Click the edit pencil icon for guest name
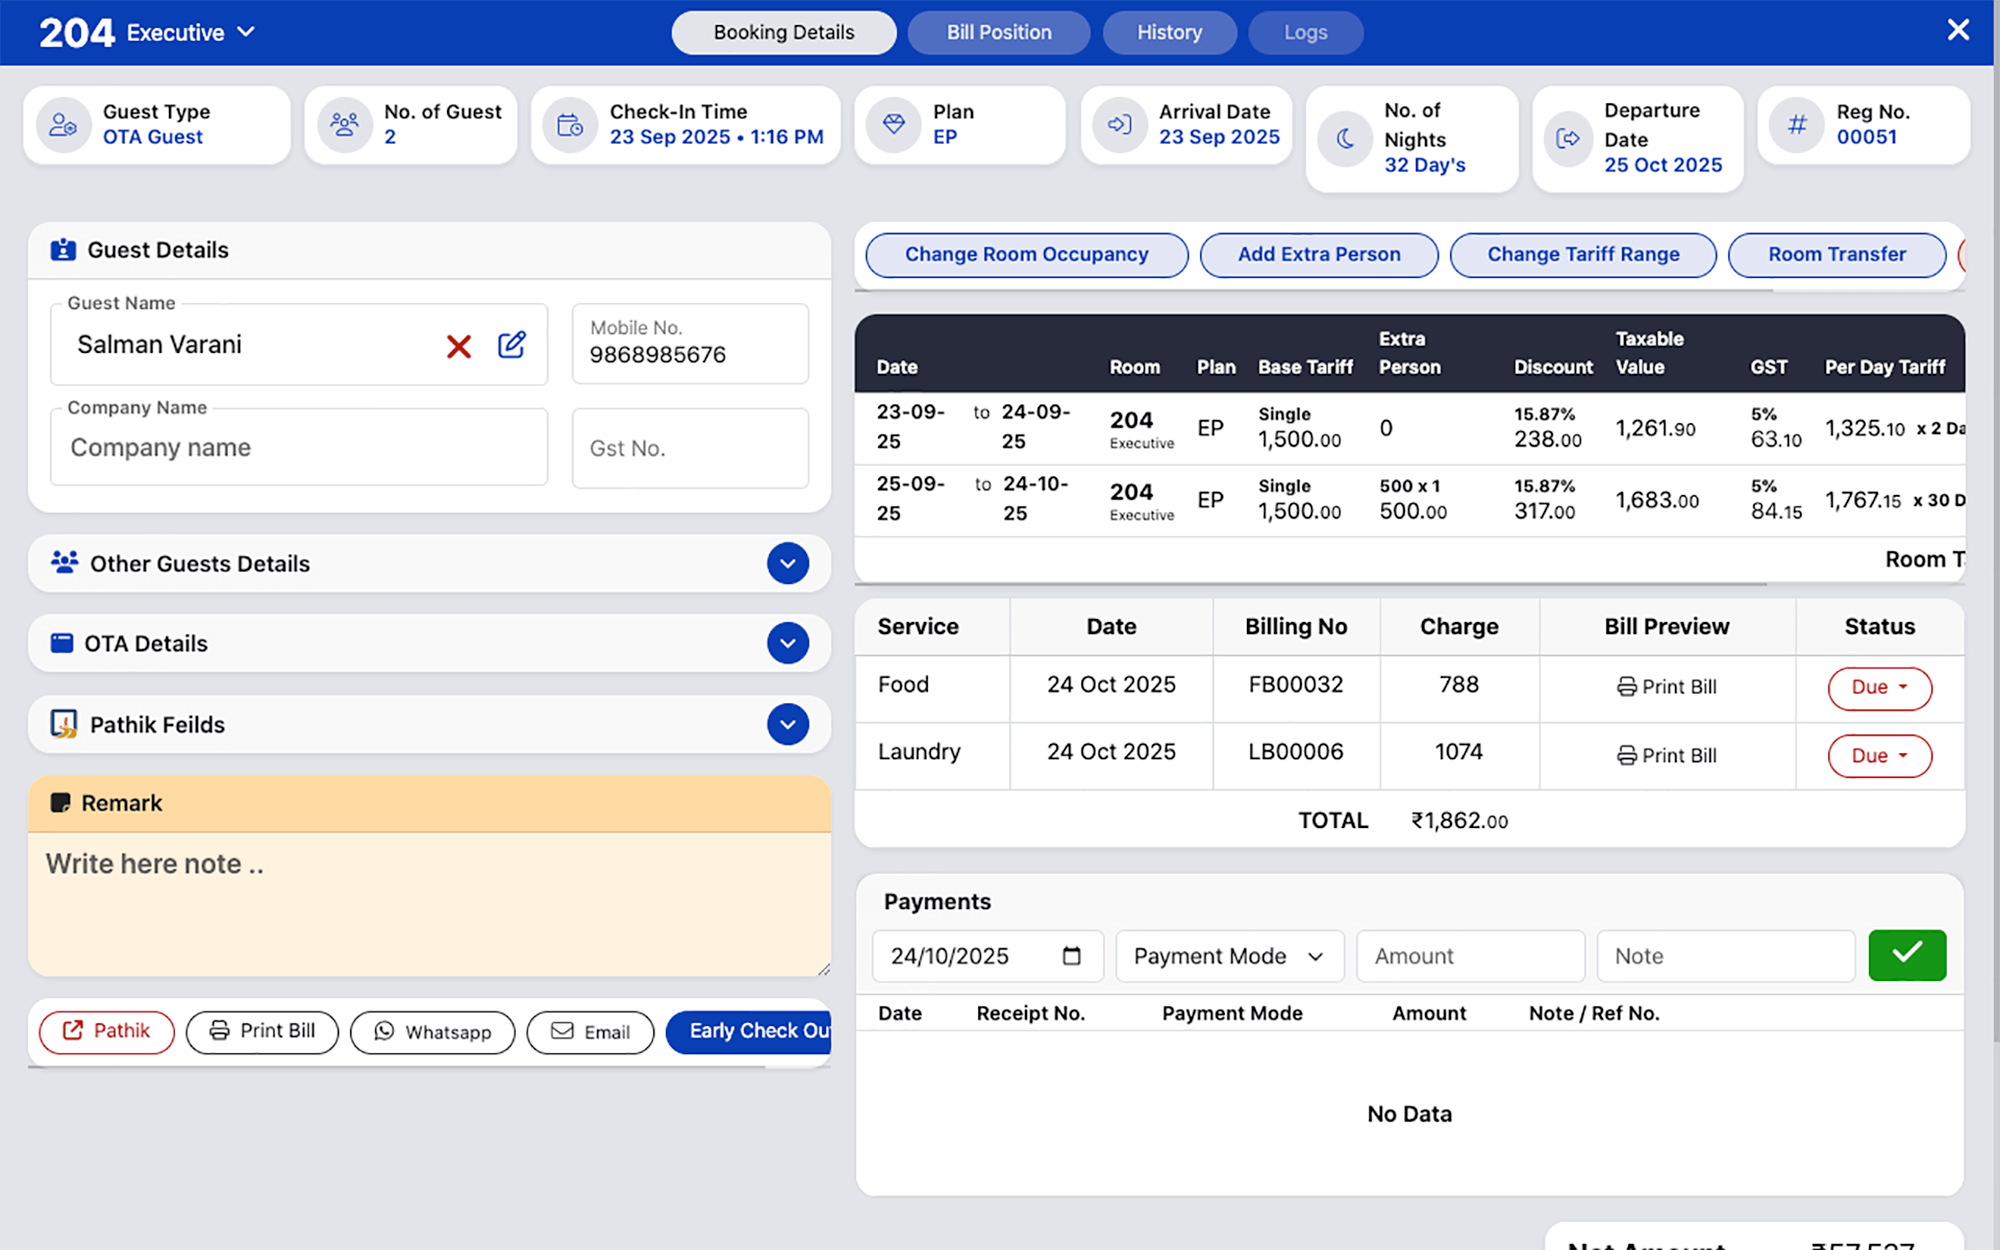 point(512,345)
